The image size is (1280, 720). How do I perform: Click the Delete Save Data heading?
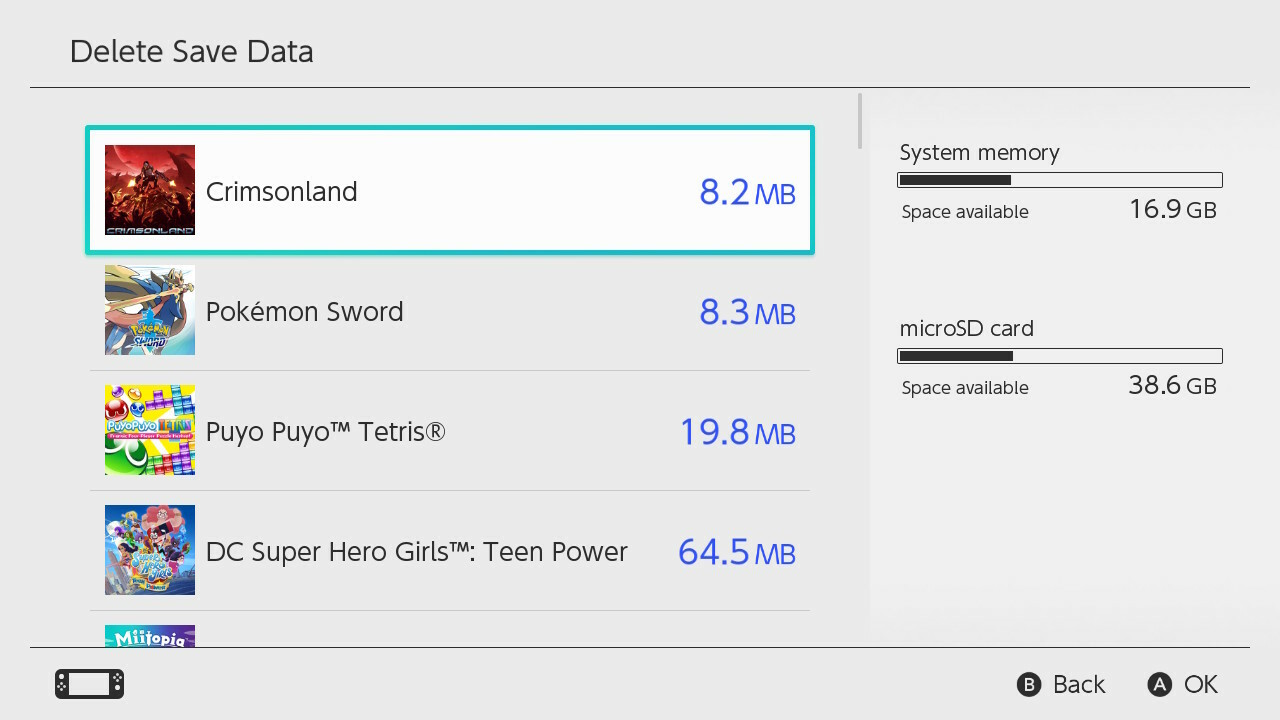(192, 51)
